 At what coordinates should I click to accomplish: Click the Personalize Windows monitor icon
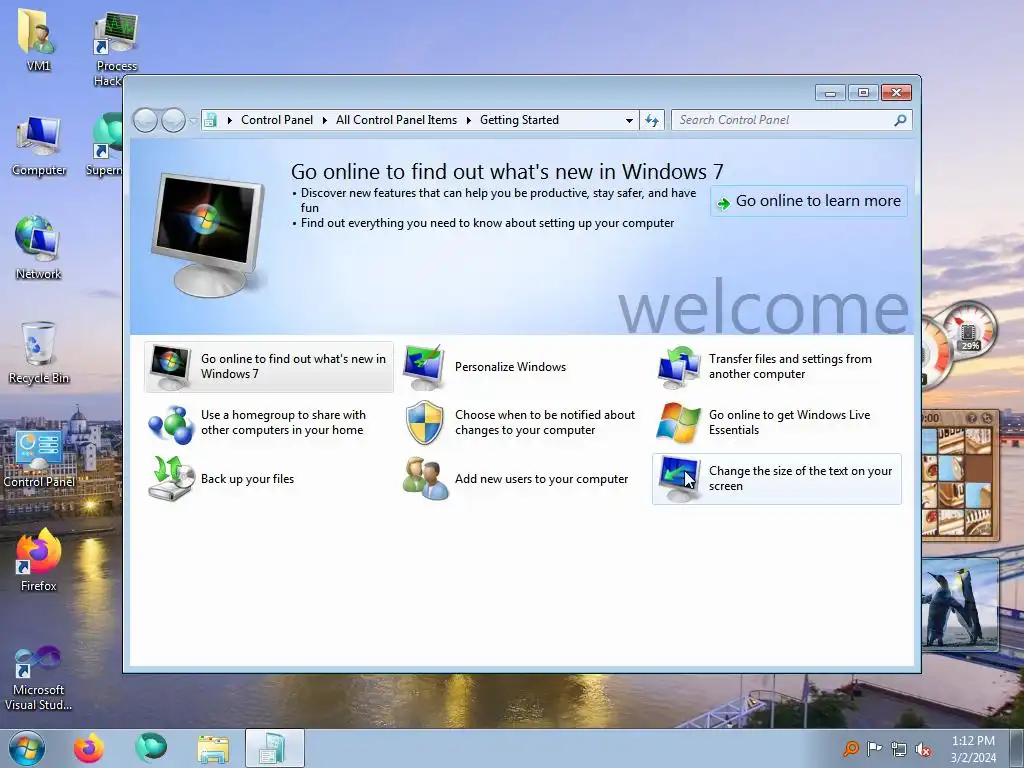[x=424, y=367]
